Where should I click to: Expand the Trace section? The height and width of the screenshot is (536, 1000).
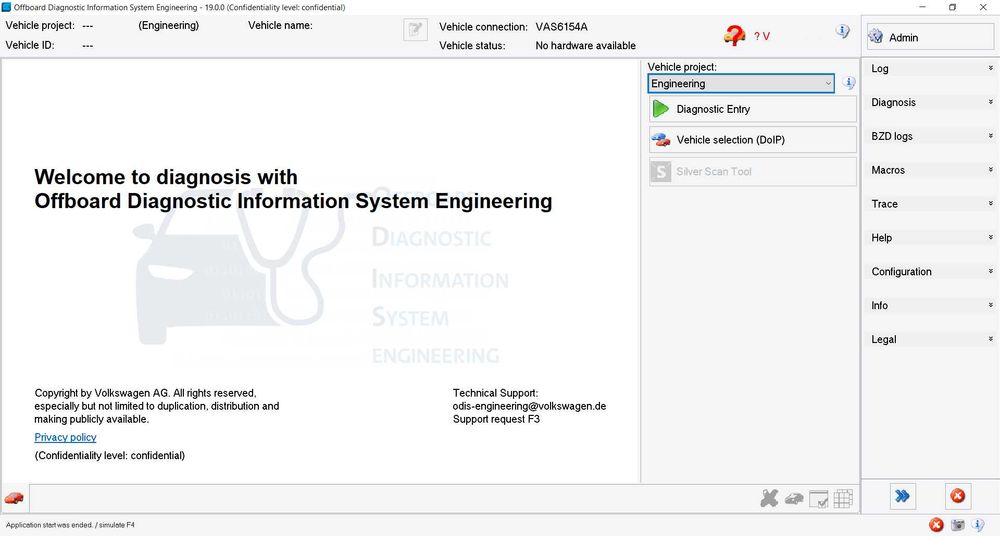pyautogui.click(x=931, y=204)
